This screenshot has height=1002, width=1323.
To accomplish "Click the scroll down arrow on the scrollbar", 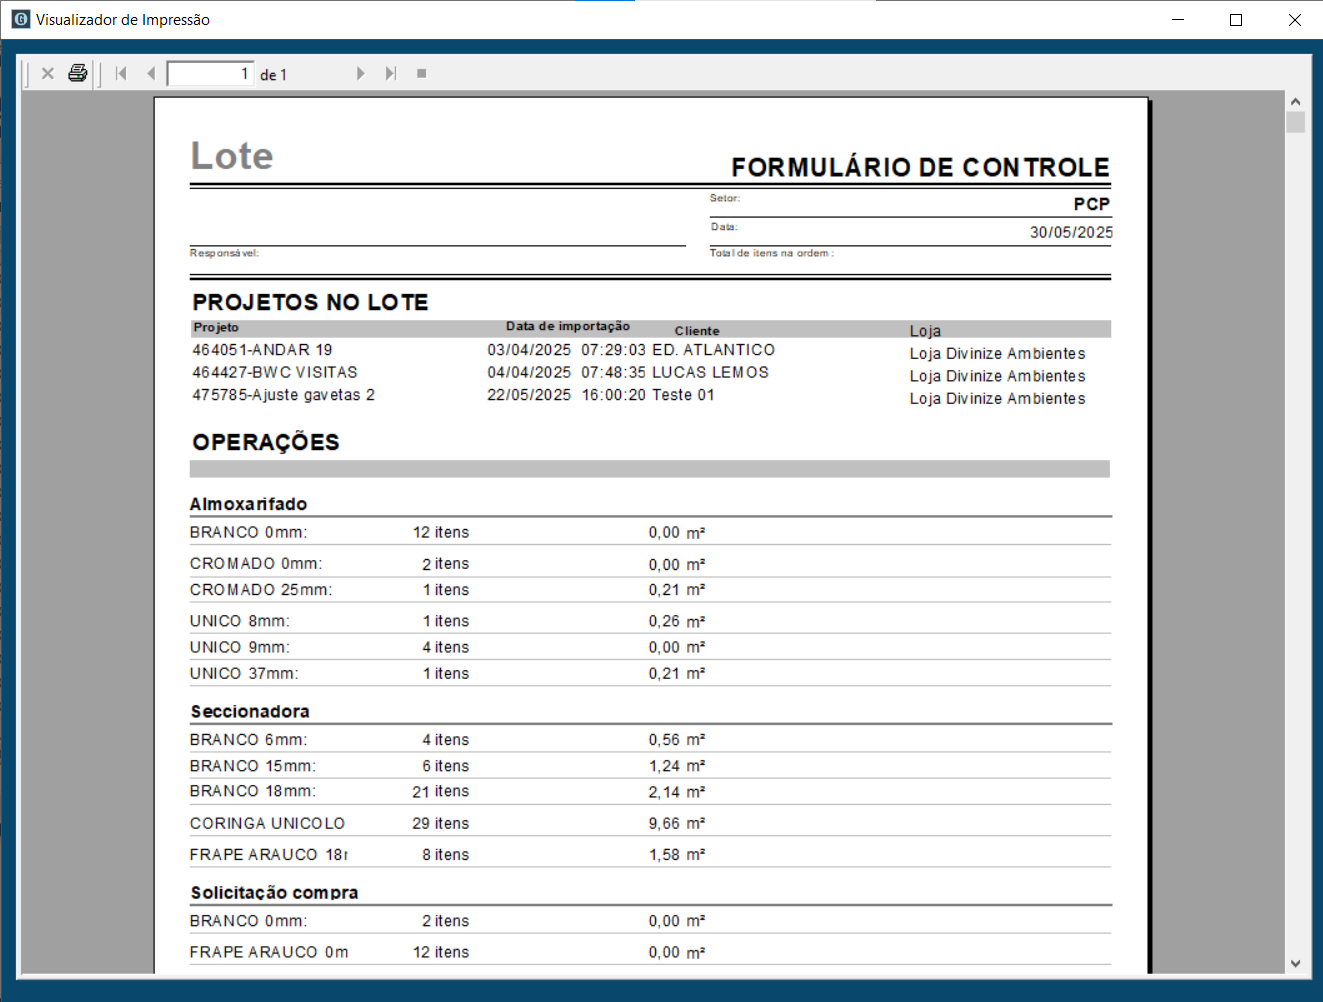I will tap(1295, 964).
